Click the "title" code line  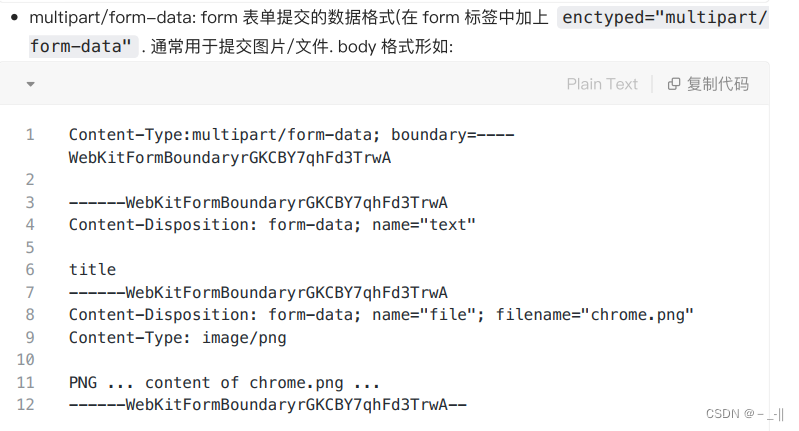pos(92,269)
